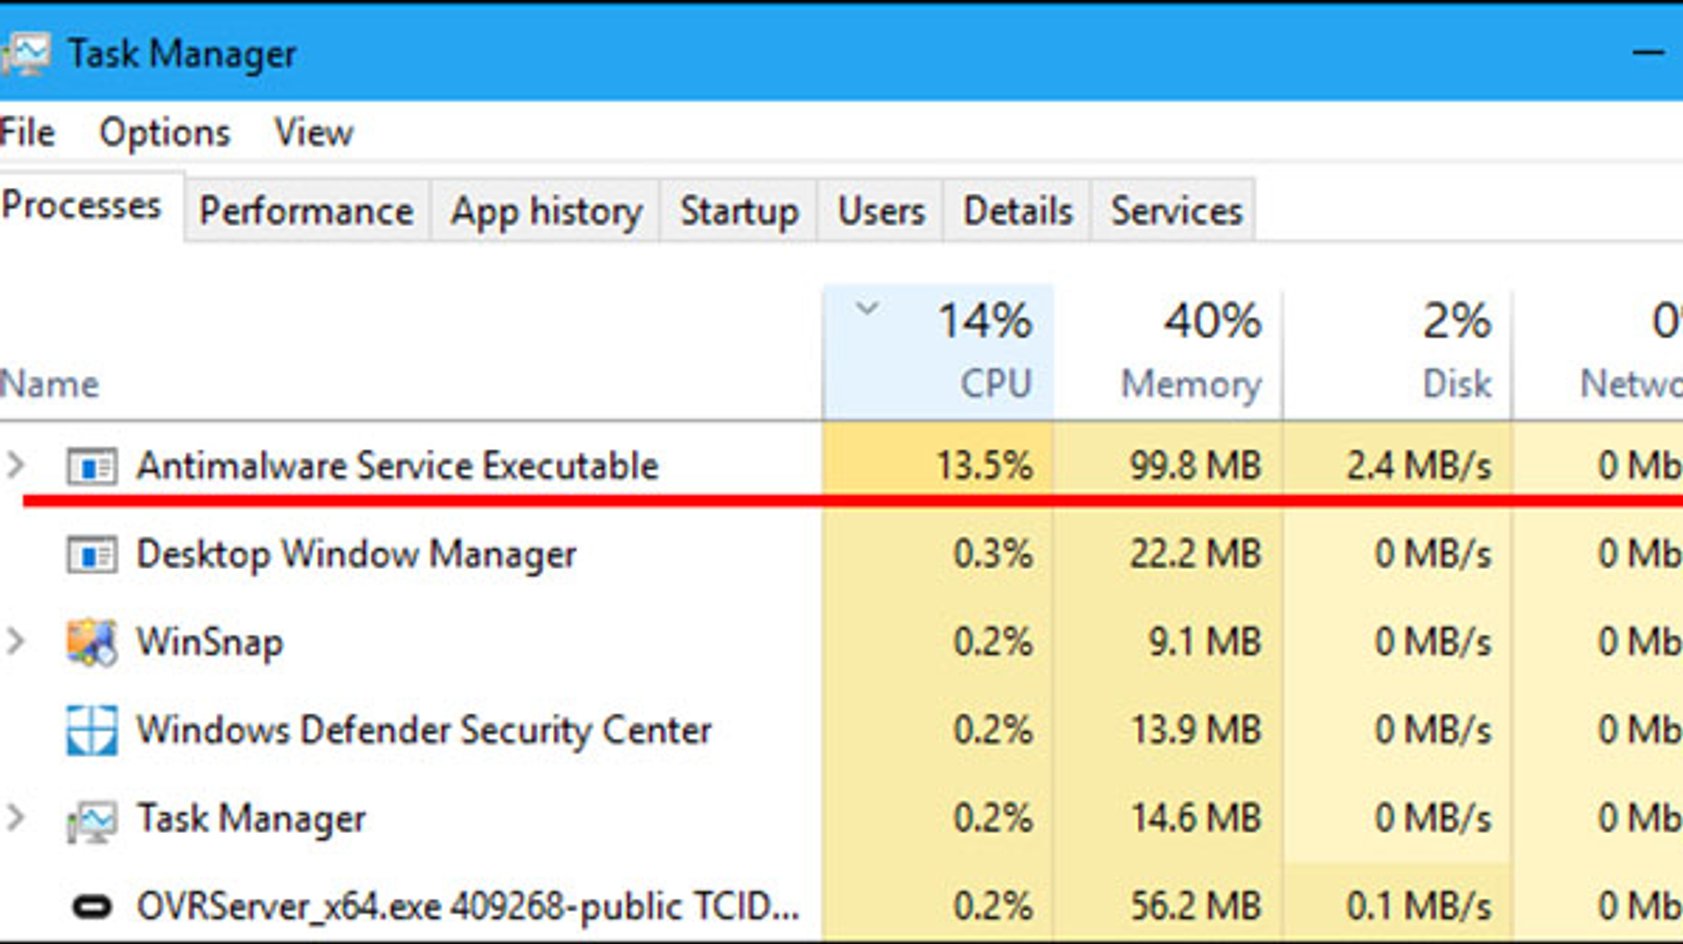Sort by the CPU column header
The width and height of the screenshot is (1683, 944).
coord(938,352)
